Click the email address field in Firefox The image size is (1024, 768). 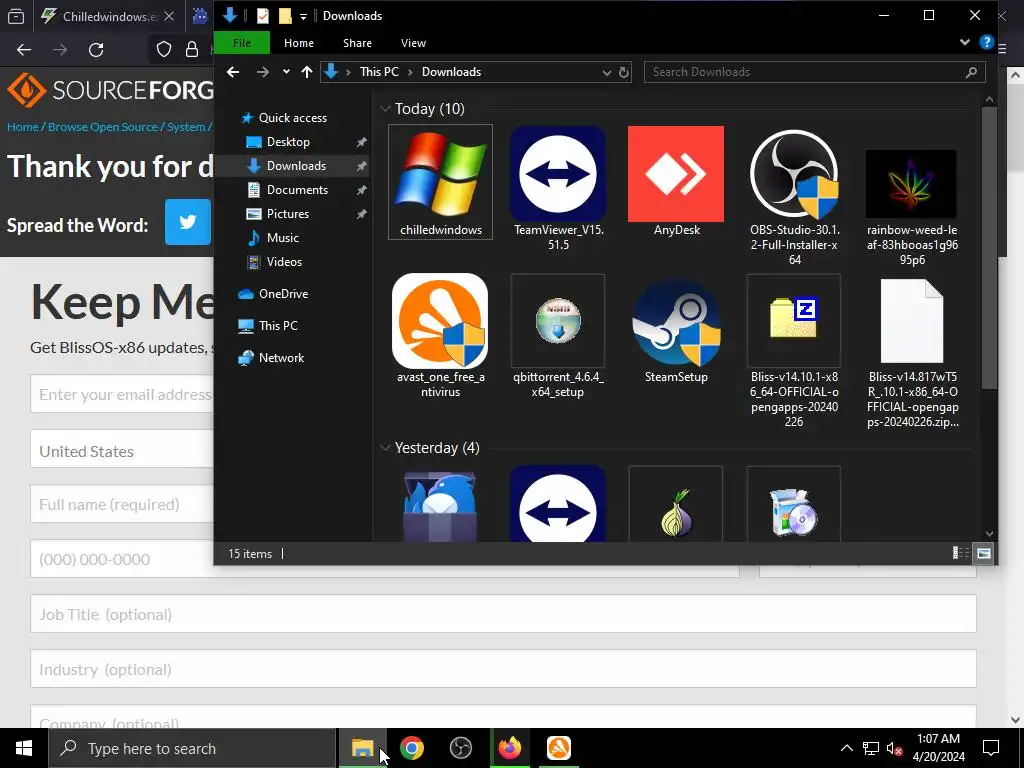click(x=121, y=394)
